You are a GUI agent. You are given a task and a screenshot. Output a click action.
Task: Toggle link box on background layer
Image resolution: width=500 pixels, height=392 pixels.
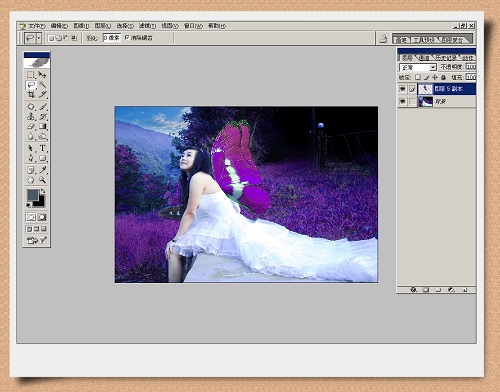pos(412,101)
